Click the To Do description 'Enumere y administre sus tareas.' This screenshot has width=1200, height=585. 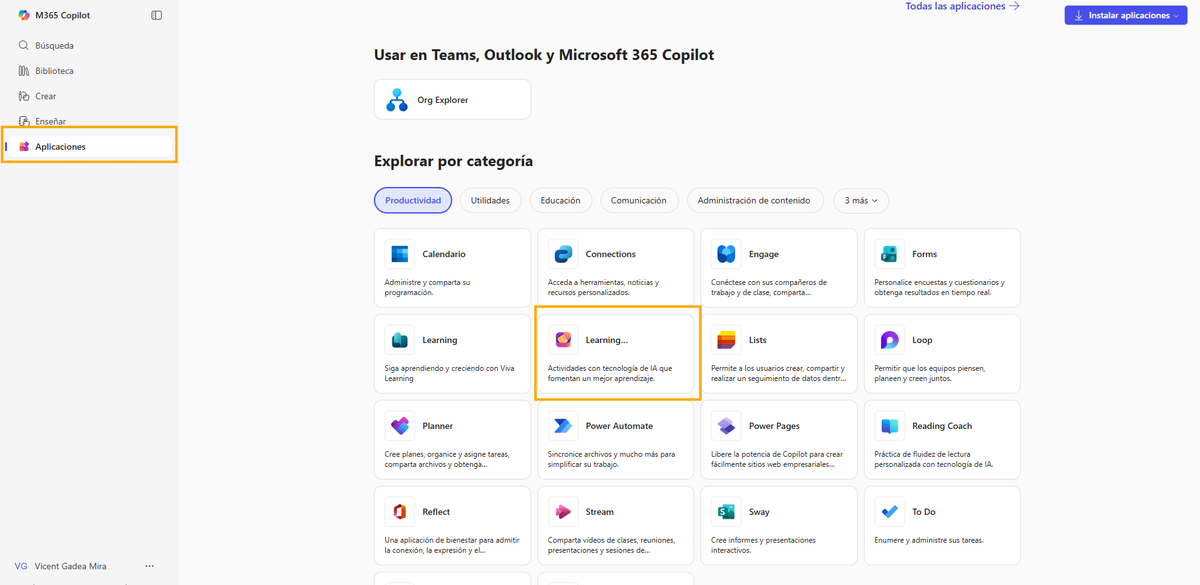(x=929, y=541)
